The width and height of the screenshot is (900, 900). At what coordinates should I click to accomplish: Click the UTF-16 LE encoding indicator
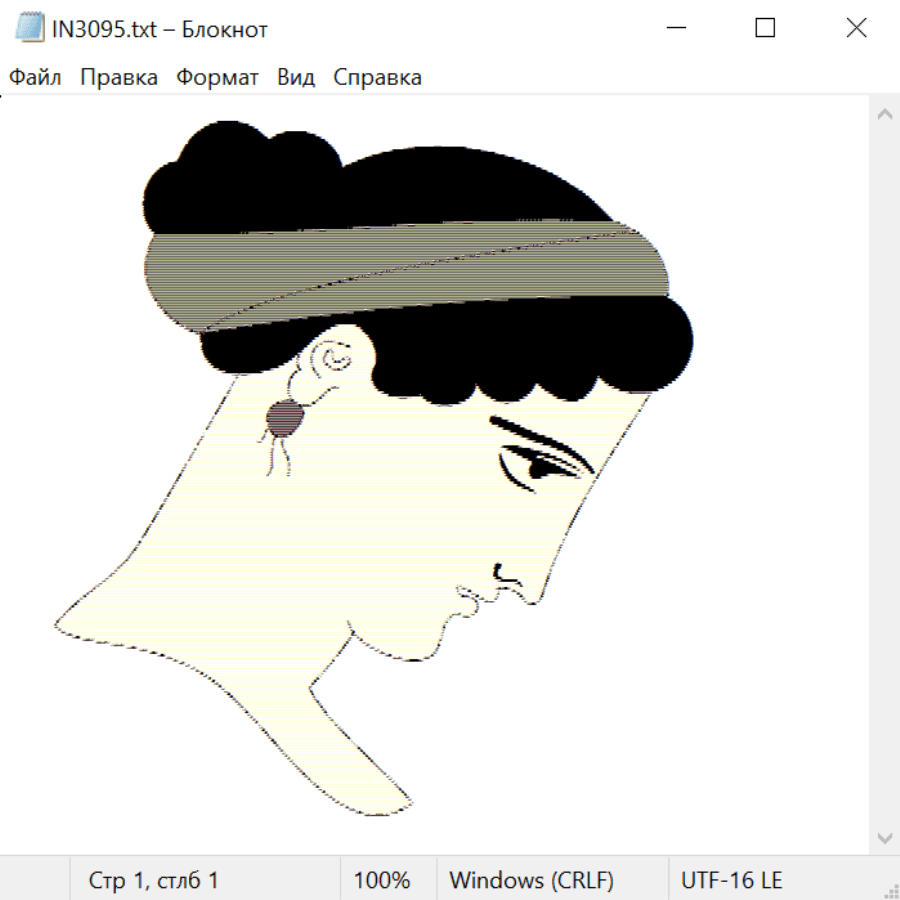(732, 880)
